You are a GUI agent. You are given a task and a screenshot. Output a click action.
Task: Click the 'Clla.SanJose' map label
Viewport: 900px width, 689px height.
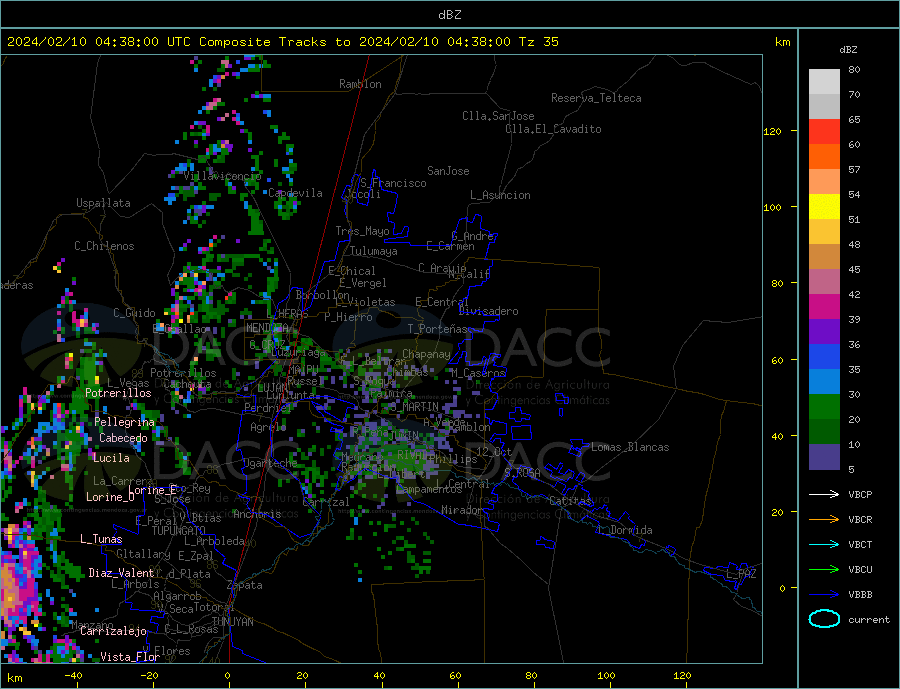(498, 116)
